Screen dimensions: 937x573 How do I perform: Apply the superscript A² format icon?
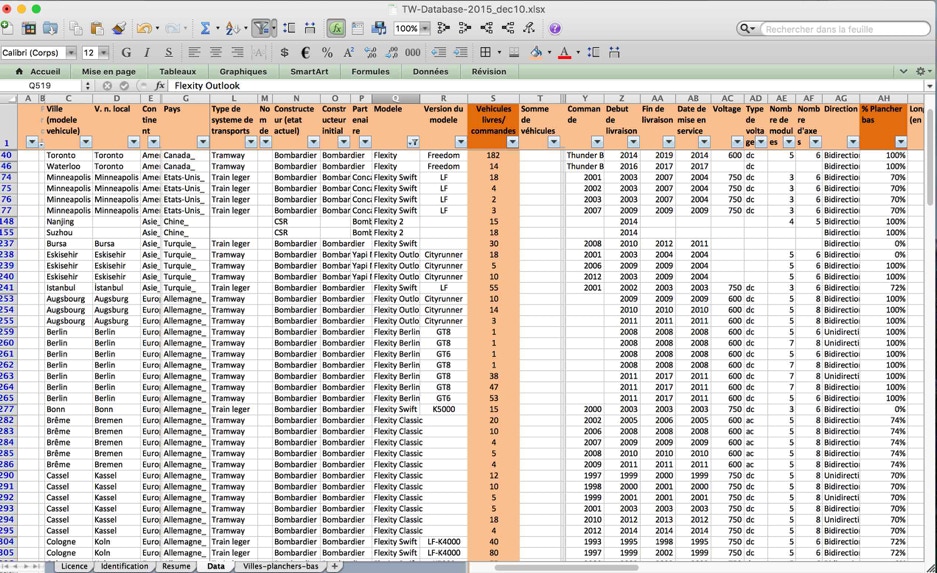349,53
